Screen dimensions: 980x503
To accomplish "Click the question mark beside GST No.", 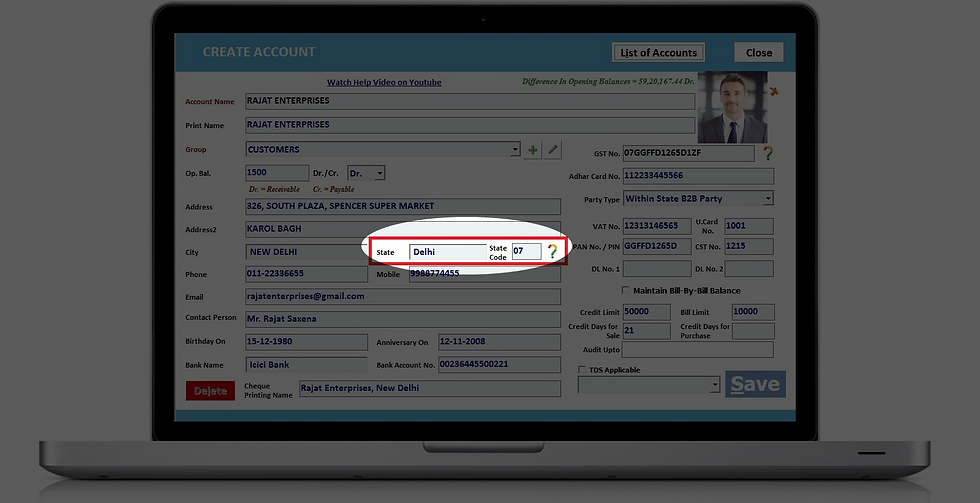I will [768, 153].
